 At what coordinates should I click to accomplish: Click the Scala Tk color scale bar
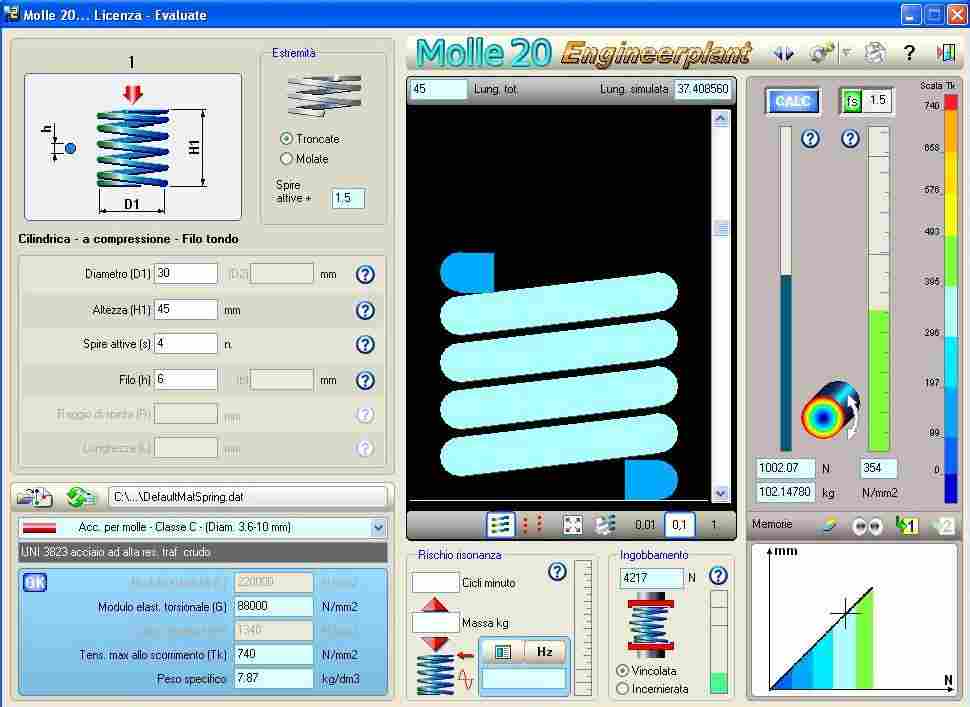pos(950,298)
